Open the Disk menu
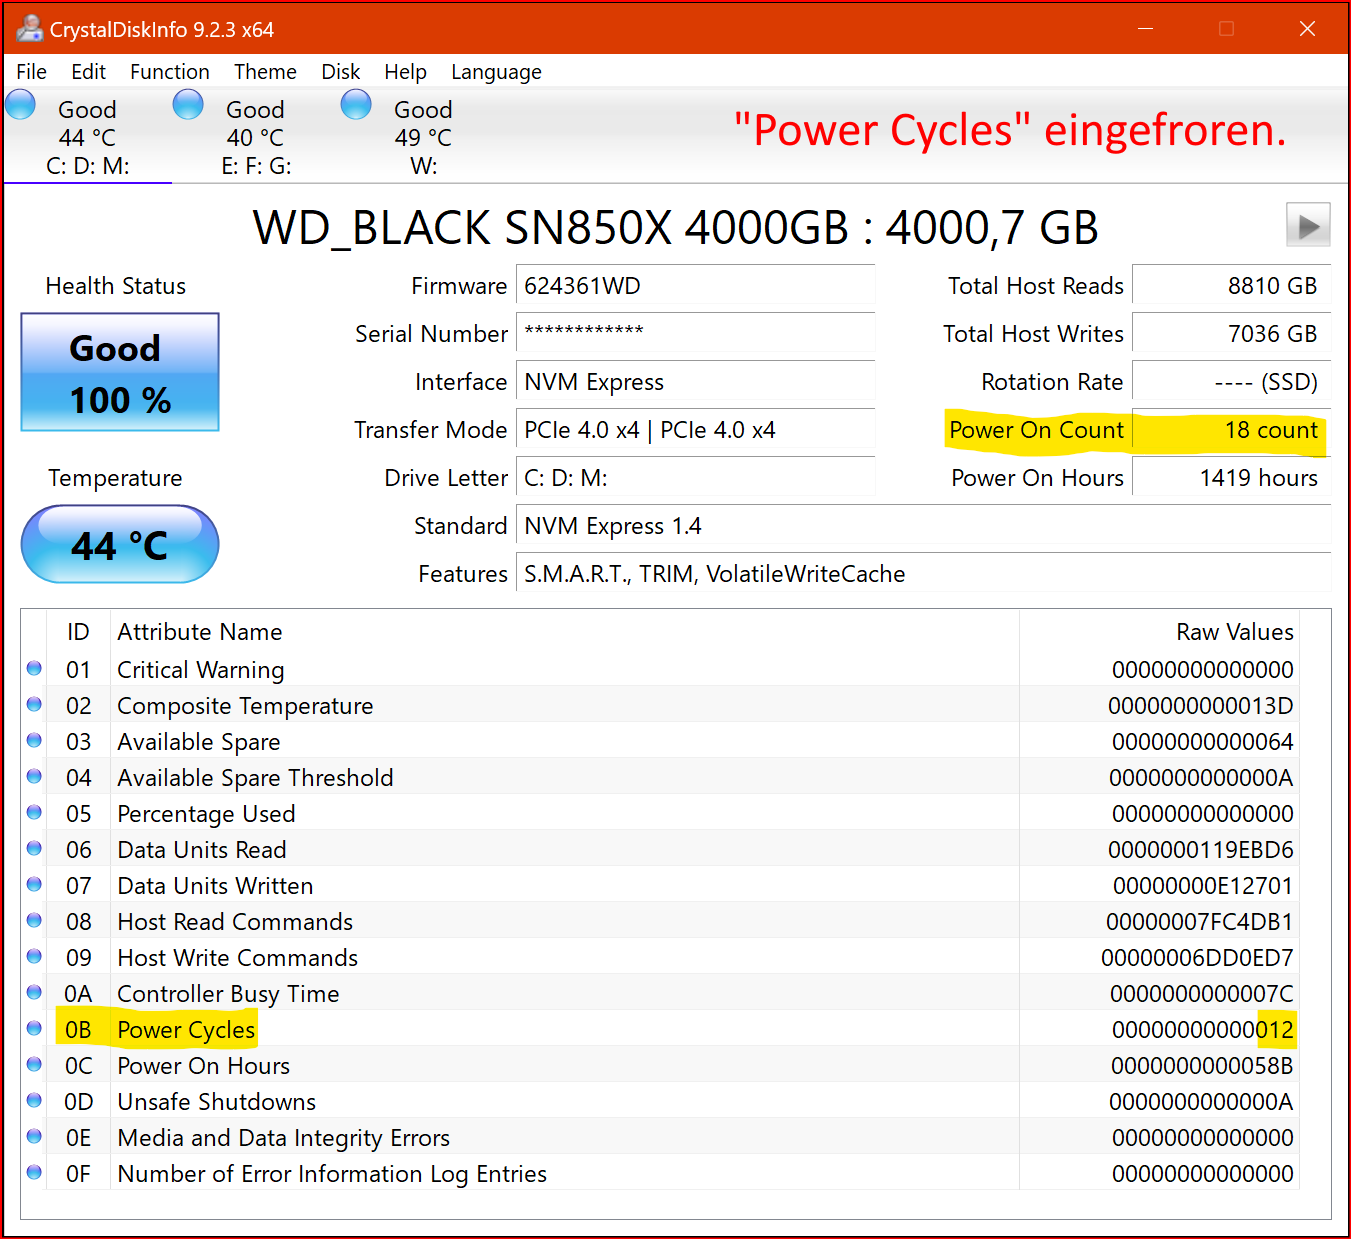The height and width of the screenshot is (1239, 1351). 340,72
